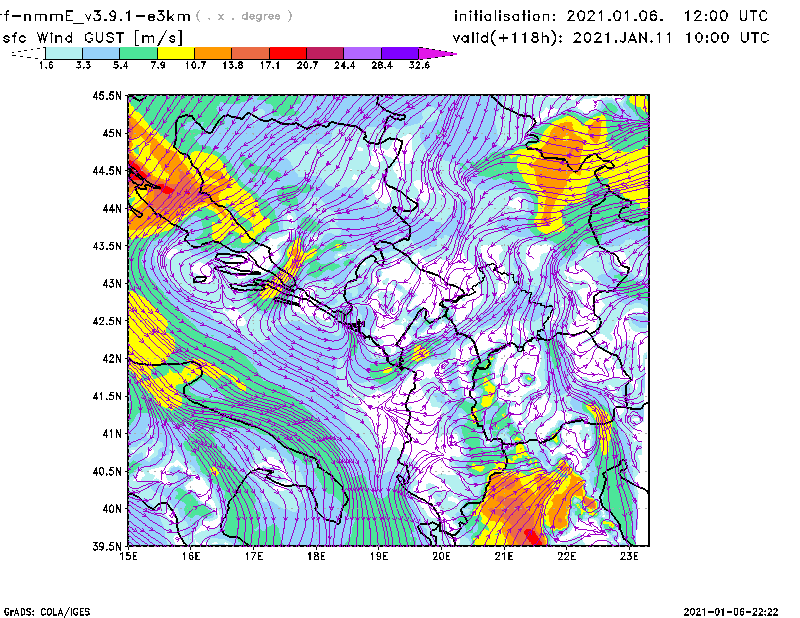Click the 'GrADS: COLA/IGES' credit text

click(x=47, y=612)
